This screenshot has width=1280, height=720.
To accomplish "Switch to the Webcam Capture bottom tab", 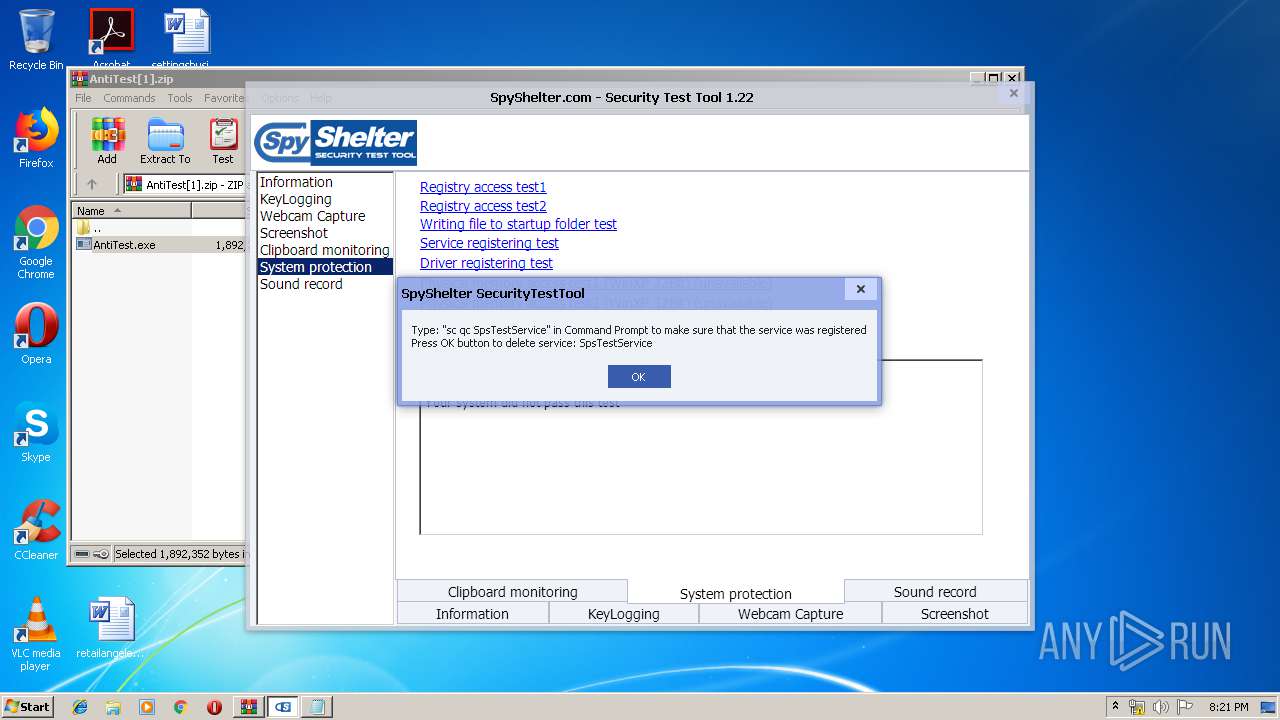I will (790, 613).
